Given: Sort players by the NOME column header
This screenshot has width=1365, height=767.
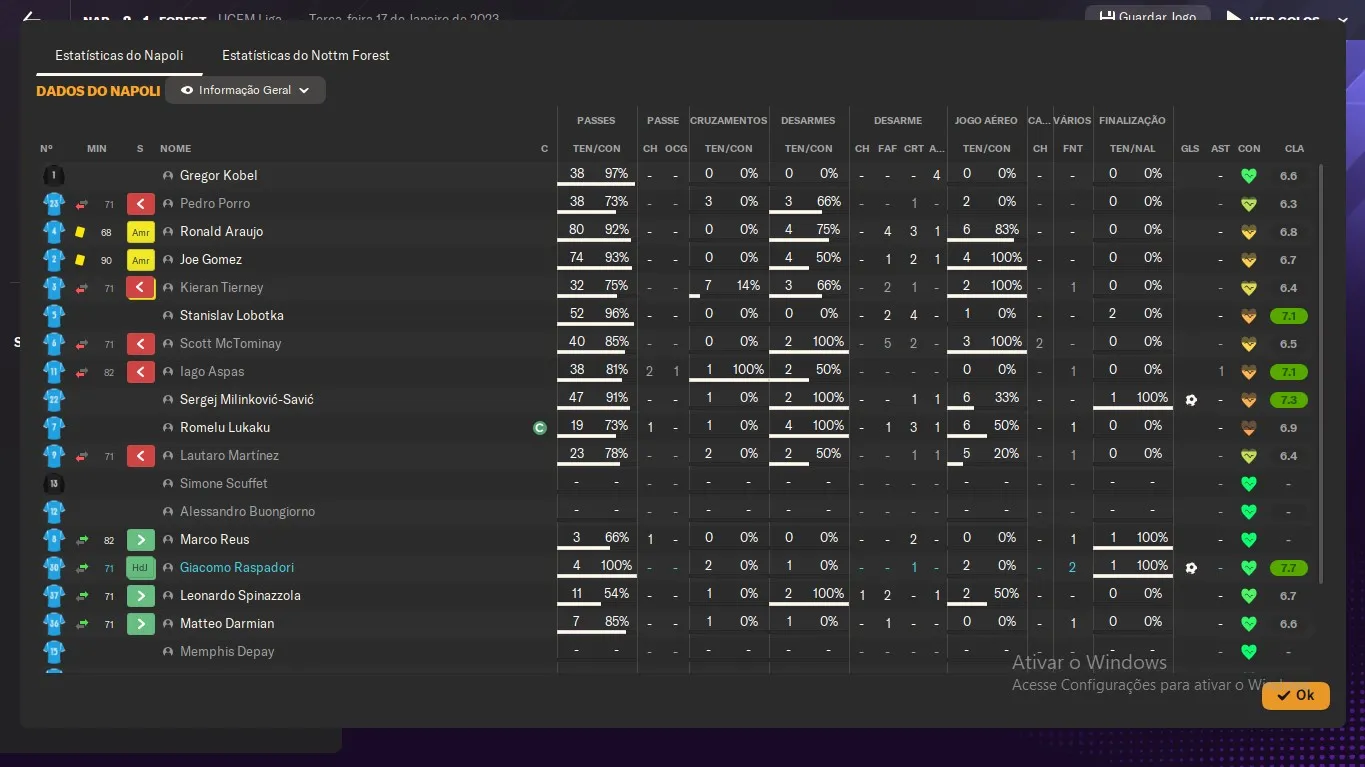Looking at the screenshot, I should click(x=175, y=148).
